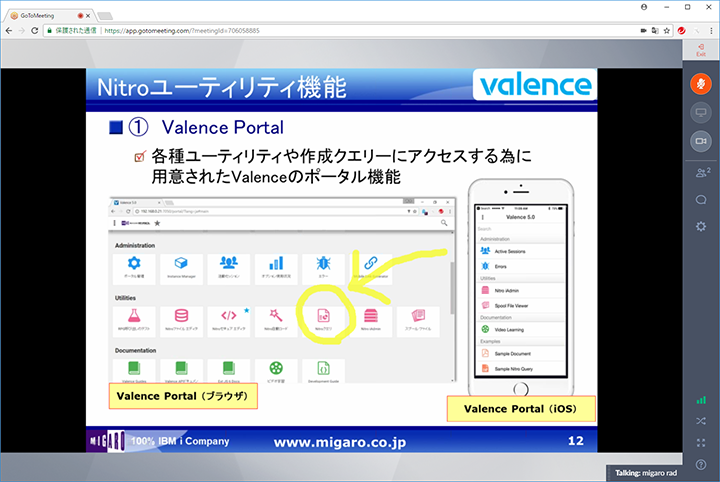The width and height of the screenshot is (720, 482).
Task: Turn on the webcam camera button
Action: (x=701, y=141)
